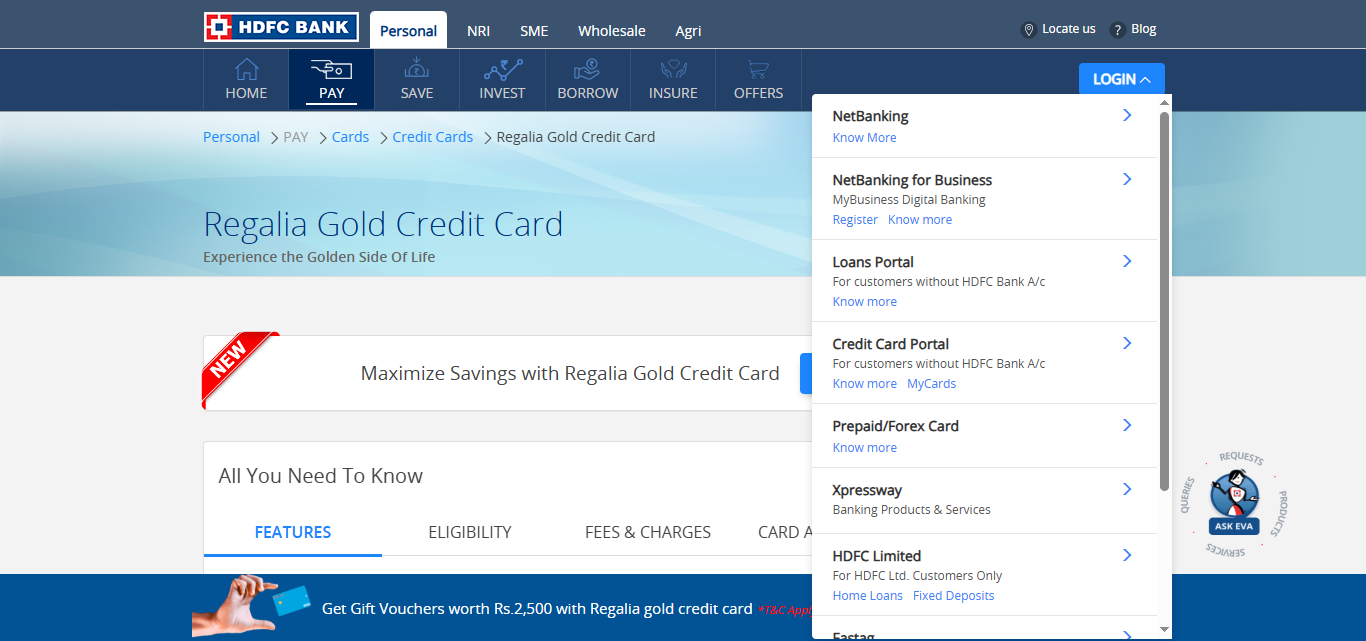Select the FEES & CHARGES tab
The height and width of the screenshot is (641, 1366).
[x=648, y=532]
